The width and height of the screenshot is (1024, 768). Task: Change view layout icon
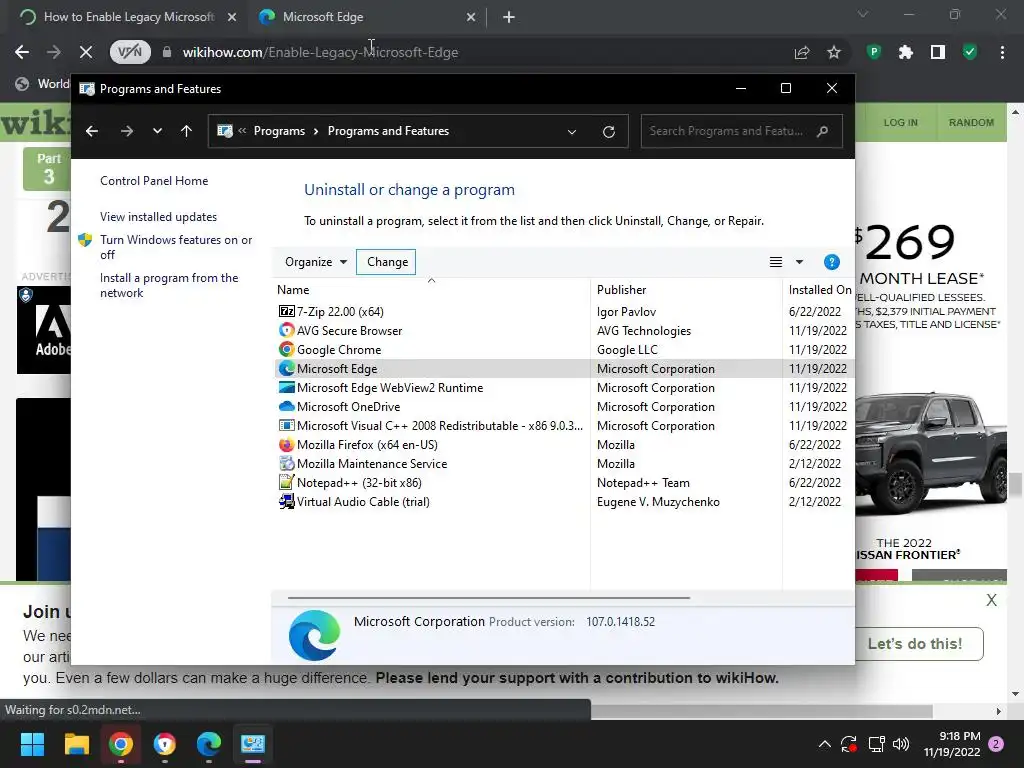point(776,262)
